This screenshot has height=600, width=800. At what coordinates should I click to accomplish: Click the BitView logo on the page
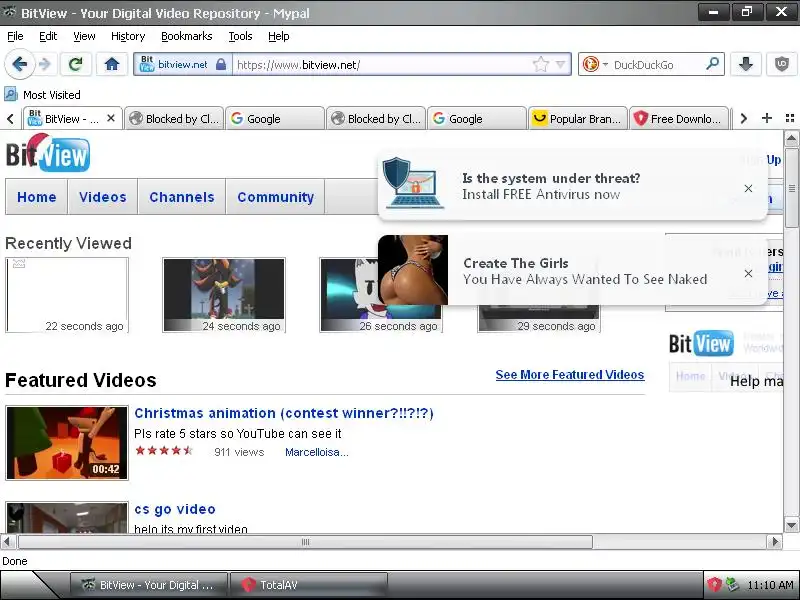[x=48, y=153]
